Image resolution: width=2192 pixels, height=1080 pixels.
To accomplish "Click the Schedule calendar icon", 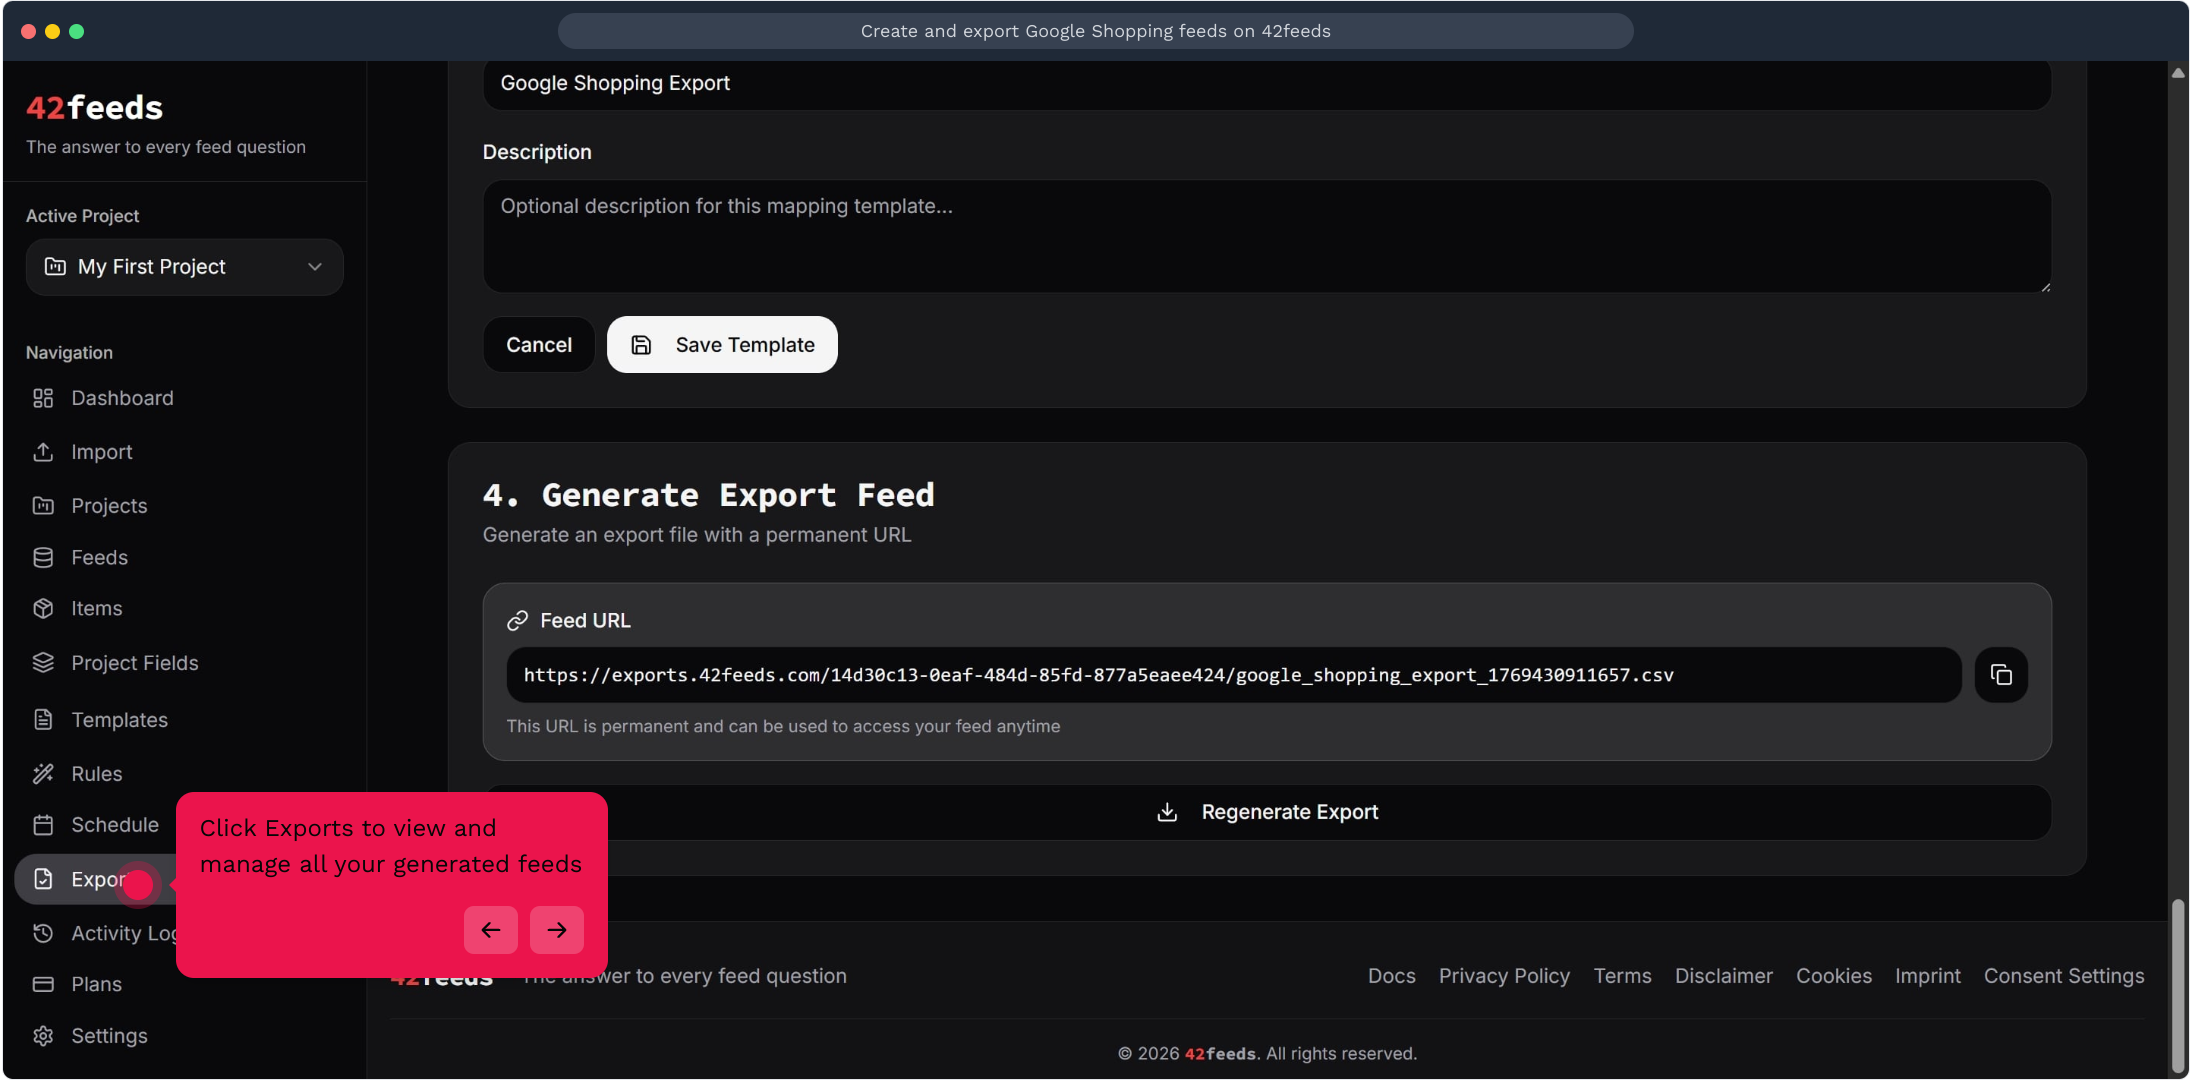I will (x=43, y=825).
